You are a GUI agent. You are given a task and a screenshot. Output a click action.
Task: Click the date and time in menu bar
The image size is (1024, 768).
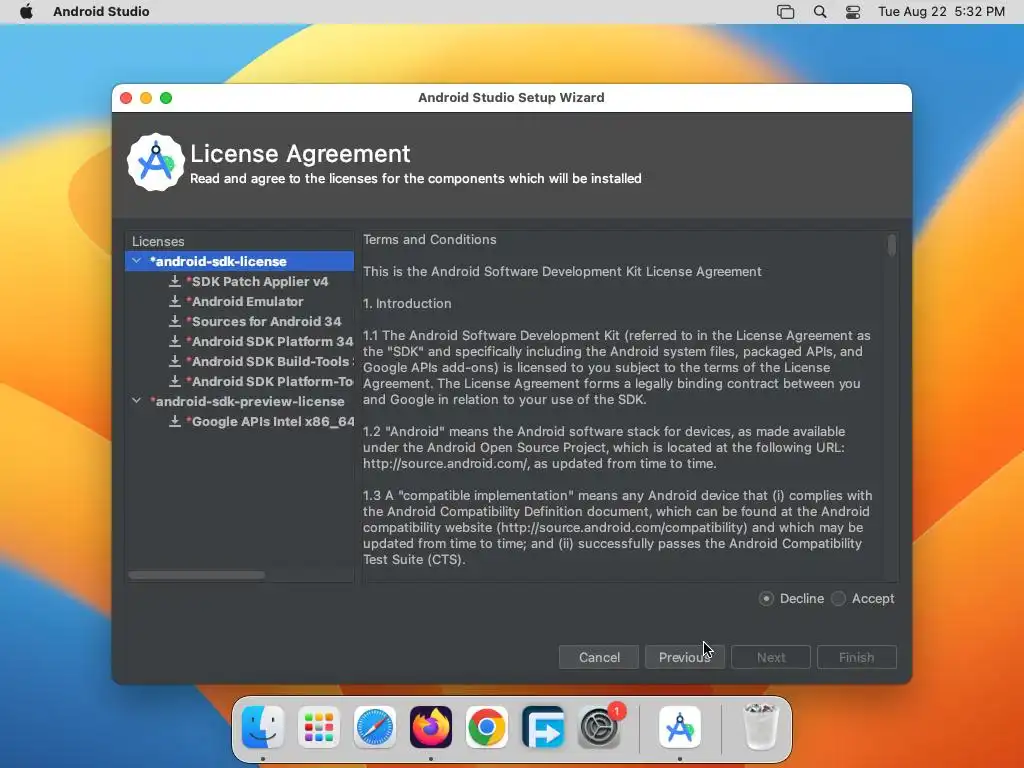point(941,11)
